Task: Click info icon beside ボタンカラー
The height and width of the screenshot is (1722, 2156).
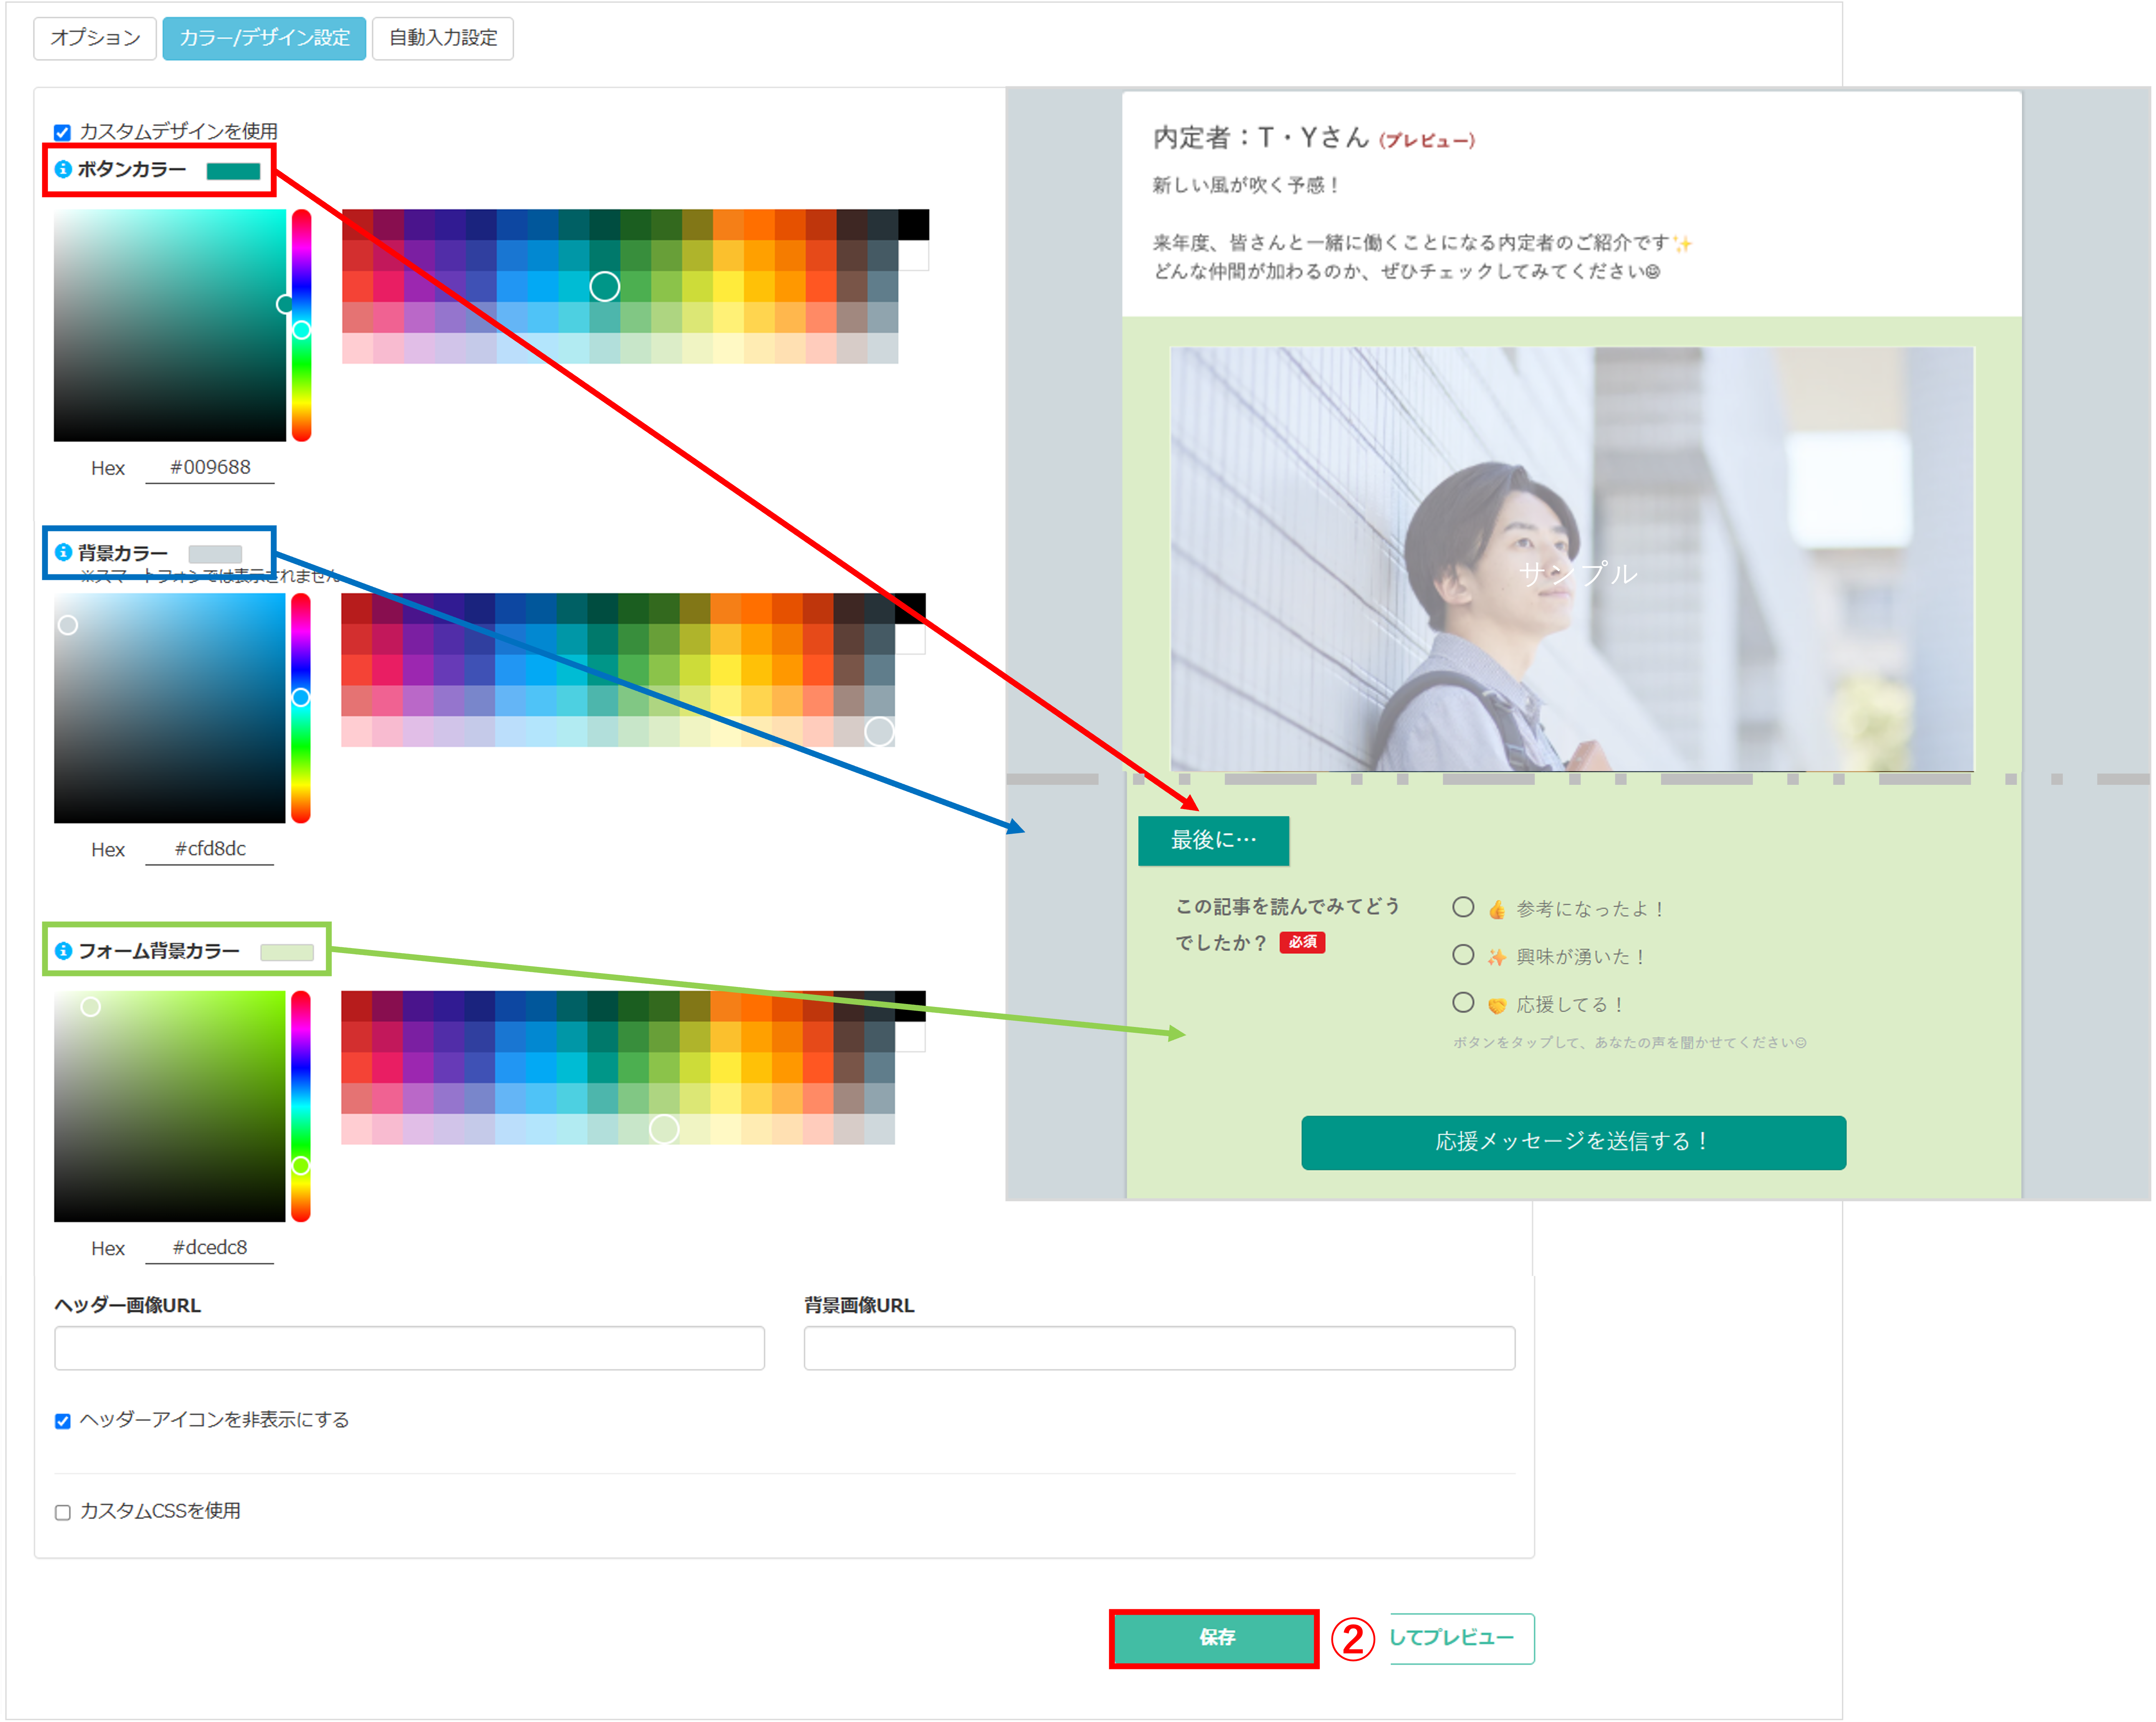Action: coord(63,169)
